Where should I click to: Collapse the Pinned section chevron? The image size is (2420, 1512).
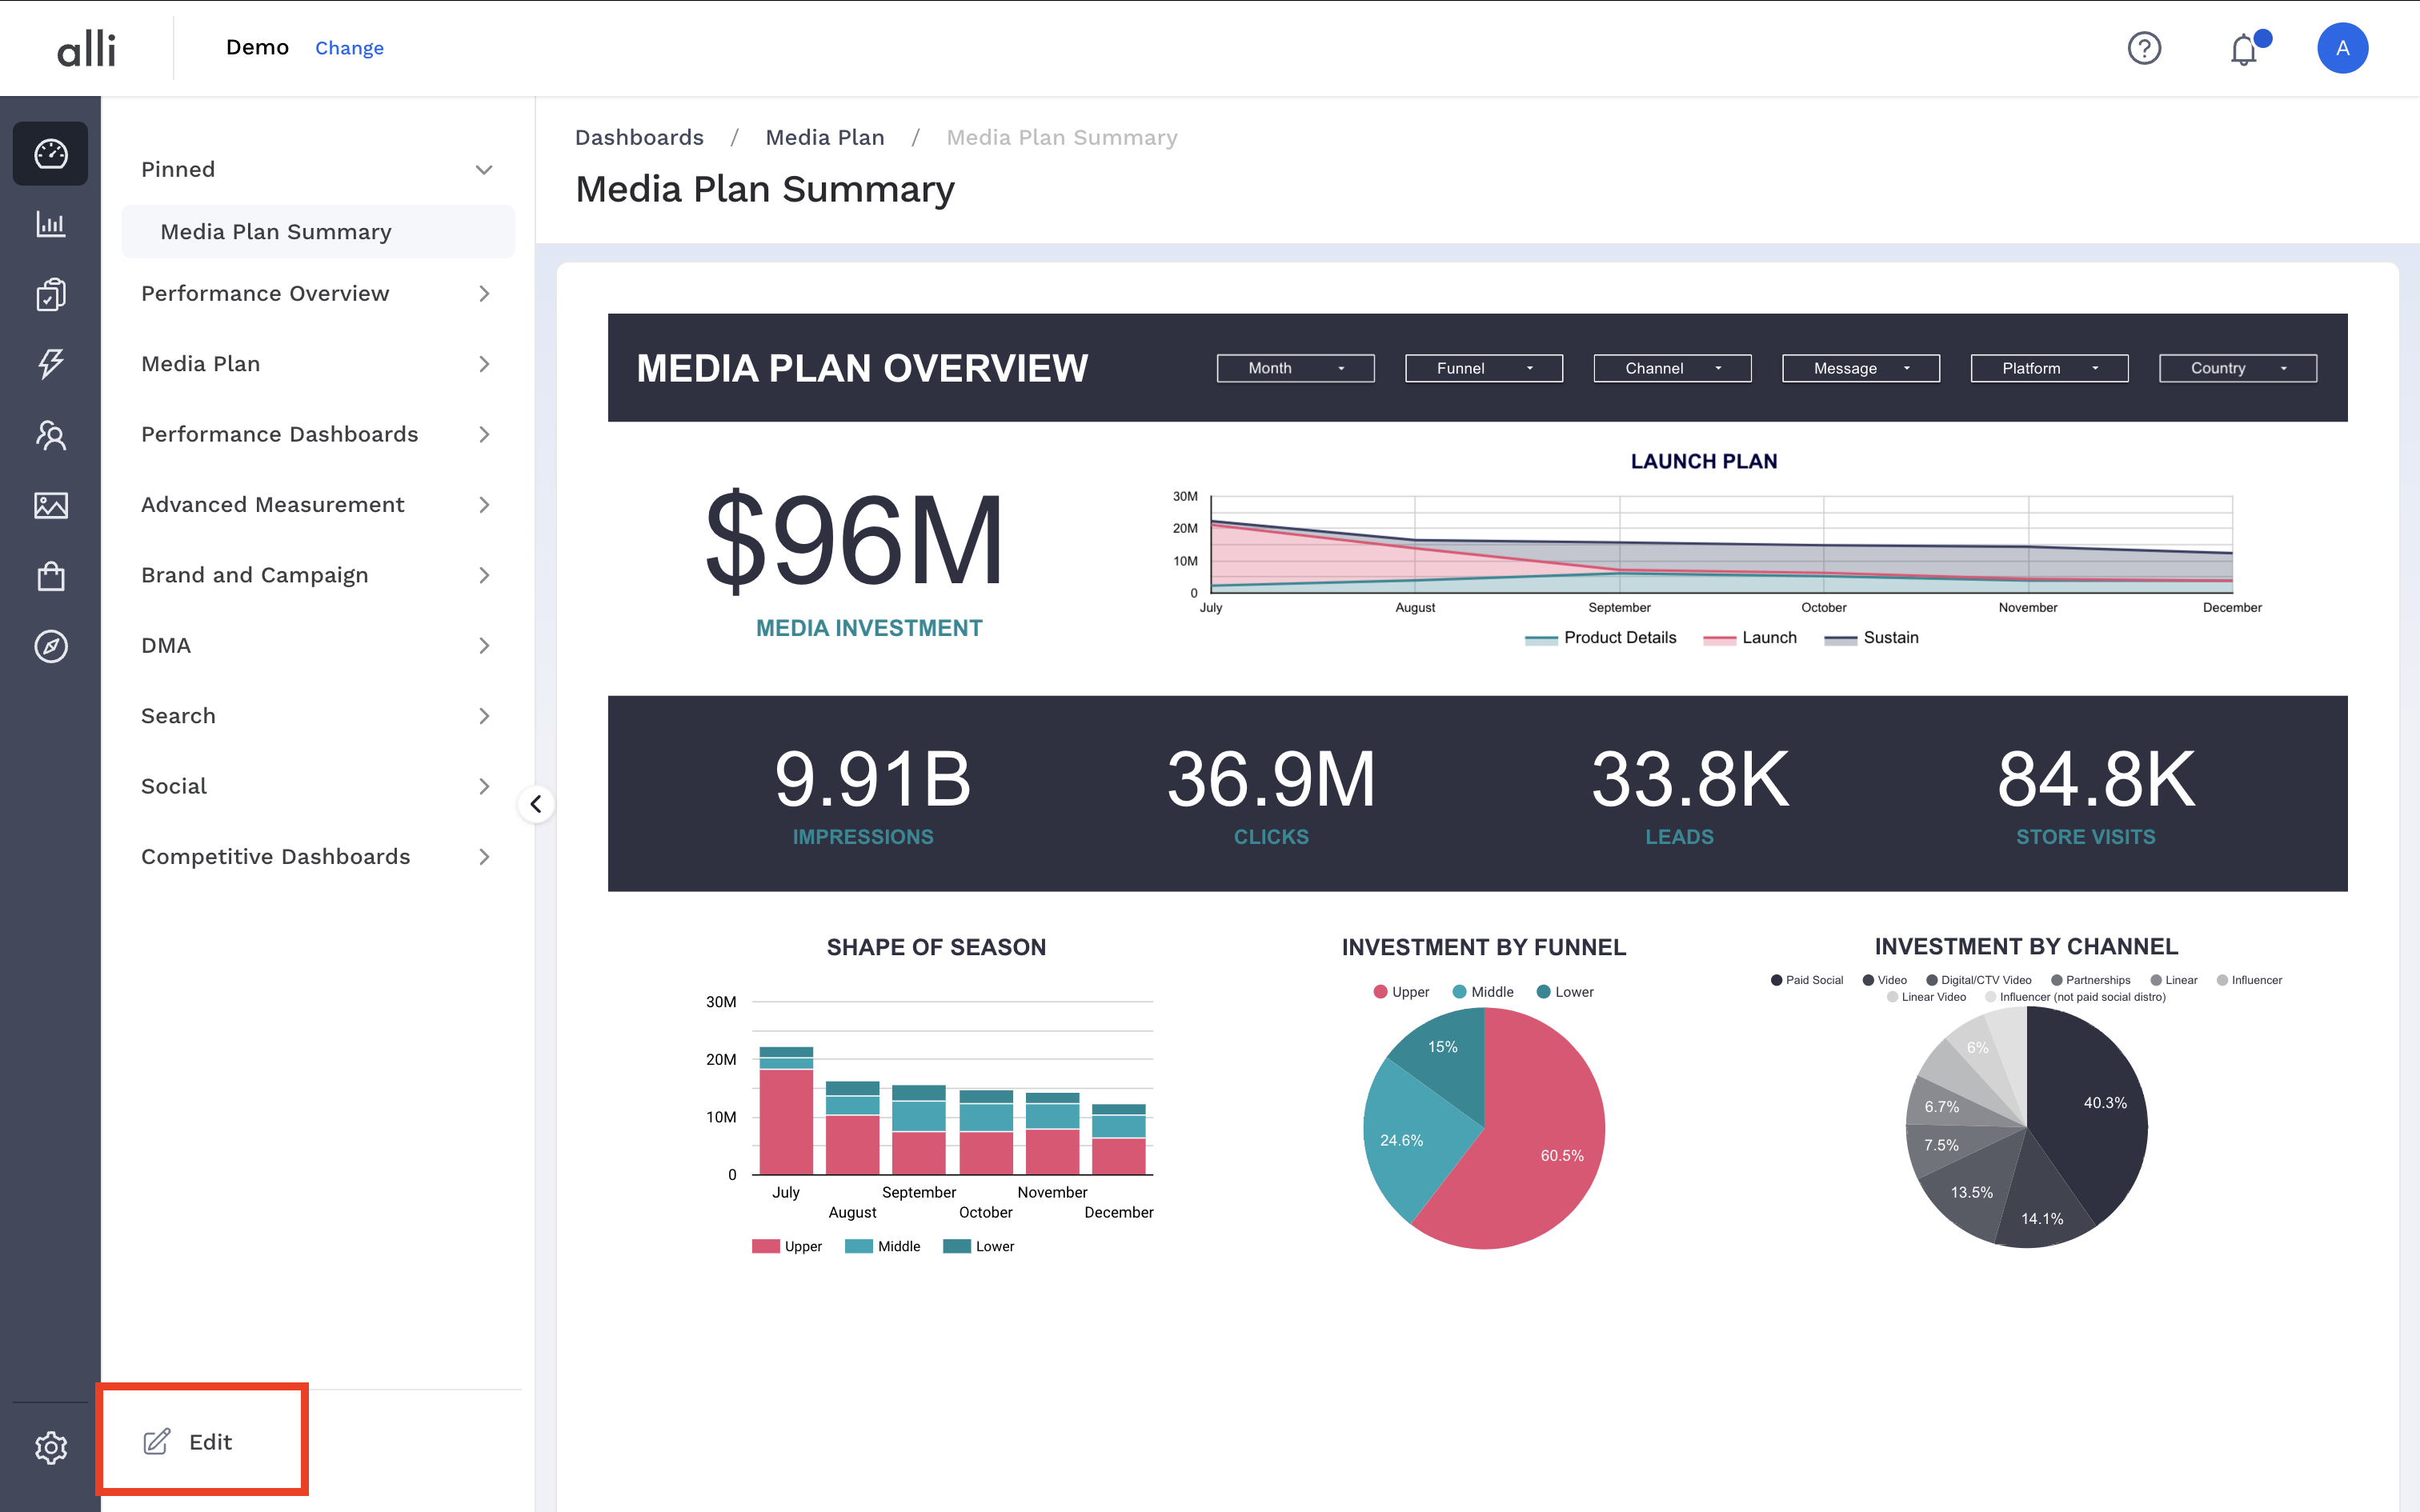484,169
